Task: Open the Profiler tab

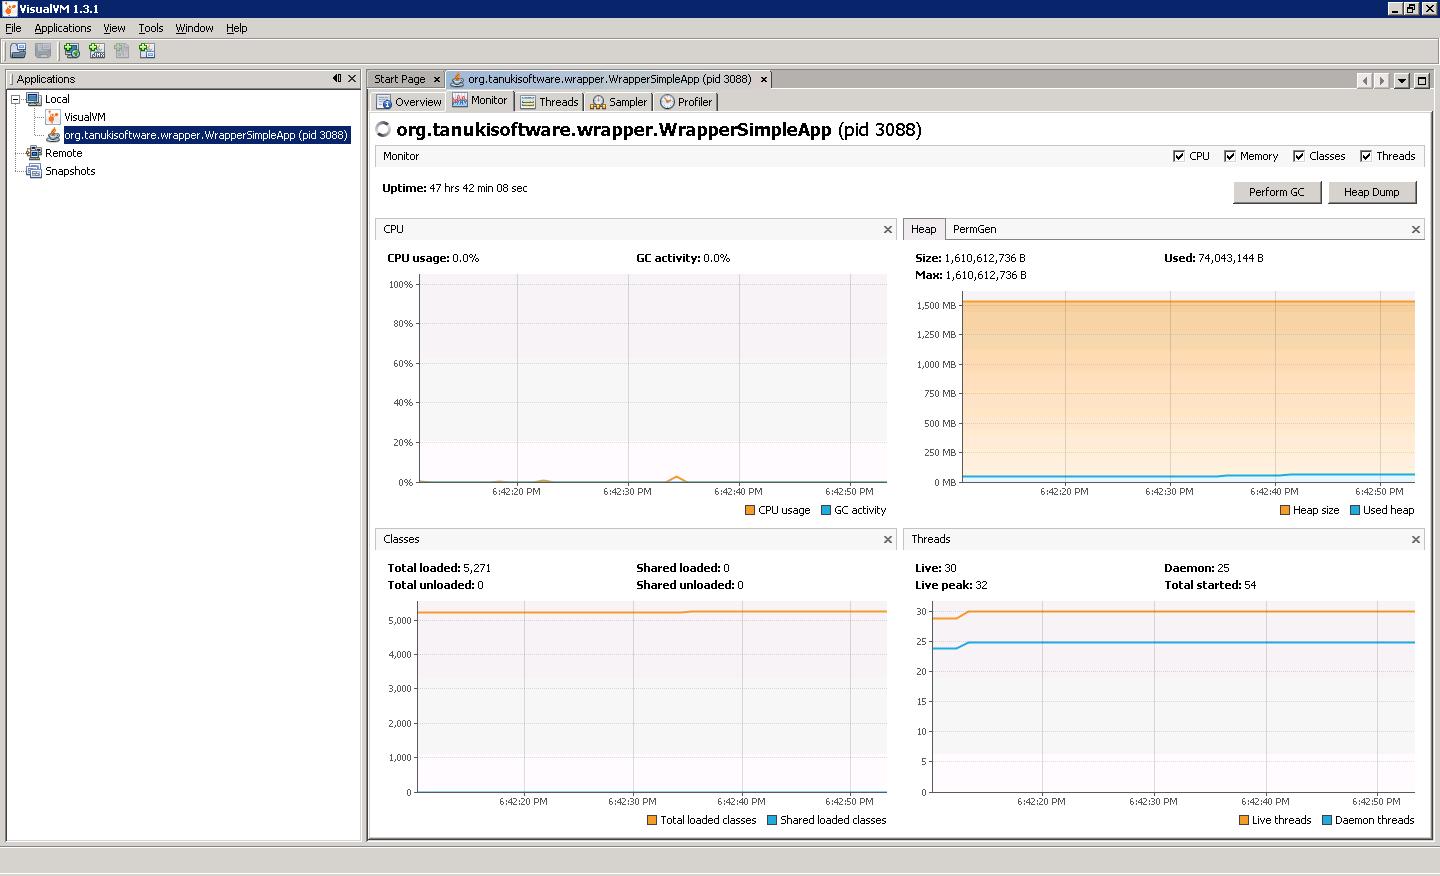Action: 686,102
